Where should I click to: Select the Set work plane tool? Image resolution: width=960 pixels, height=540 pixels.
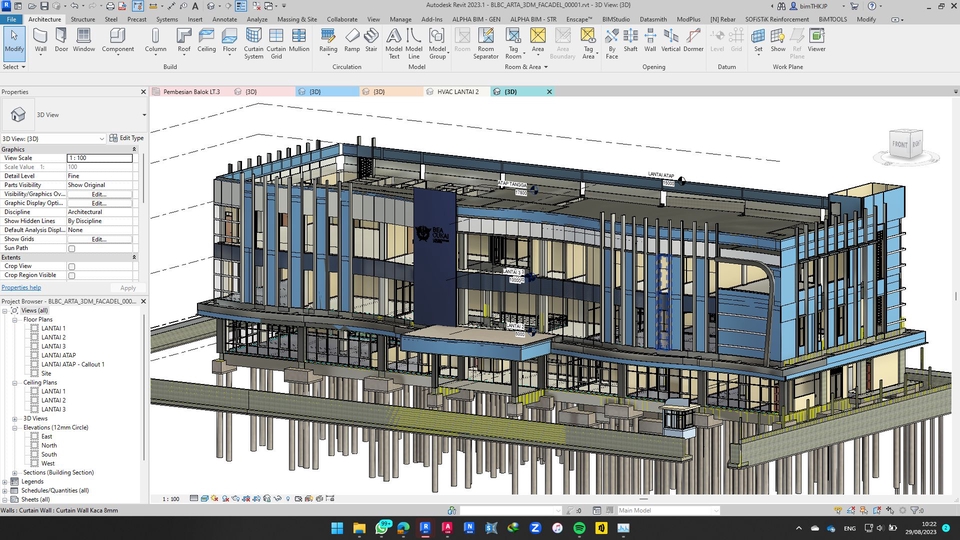click(758, 40)
